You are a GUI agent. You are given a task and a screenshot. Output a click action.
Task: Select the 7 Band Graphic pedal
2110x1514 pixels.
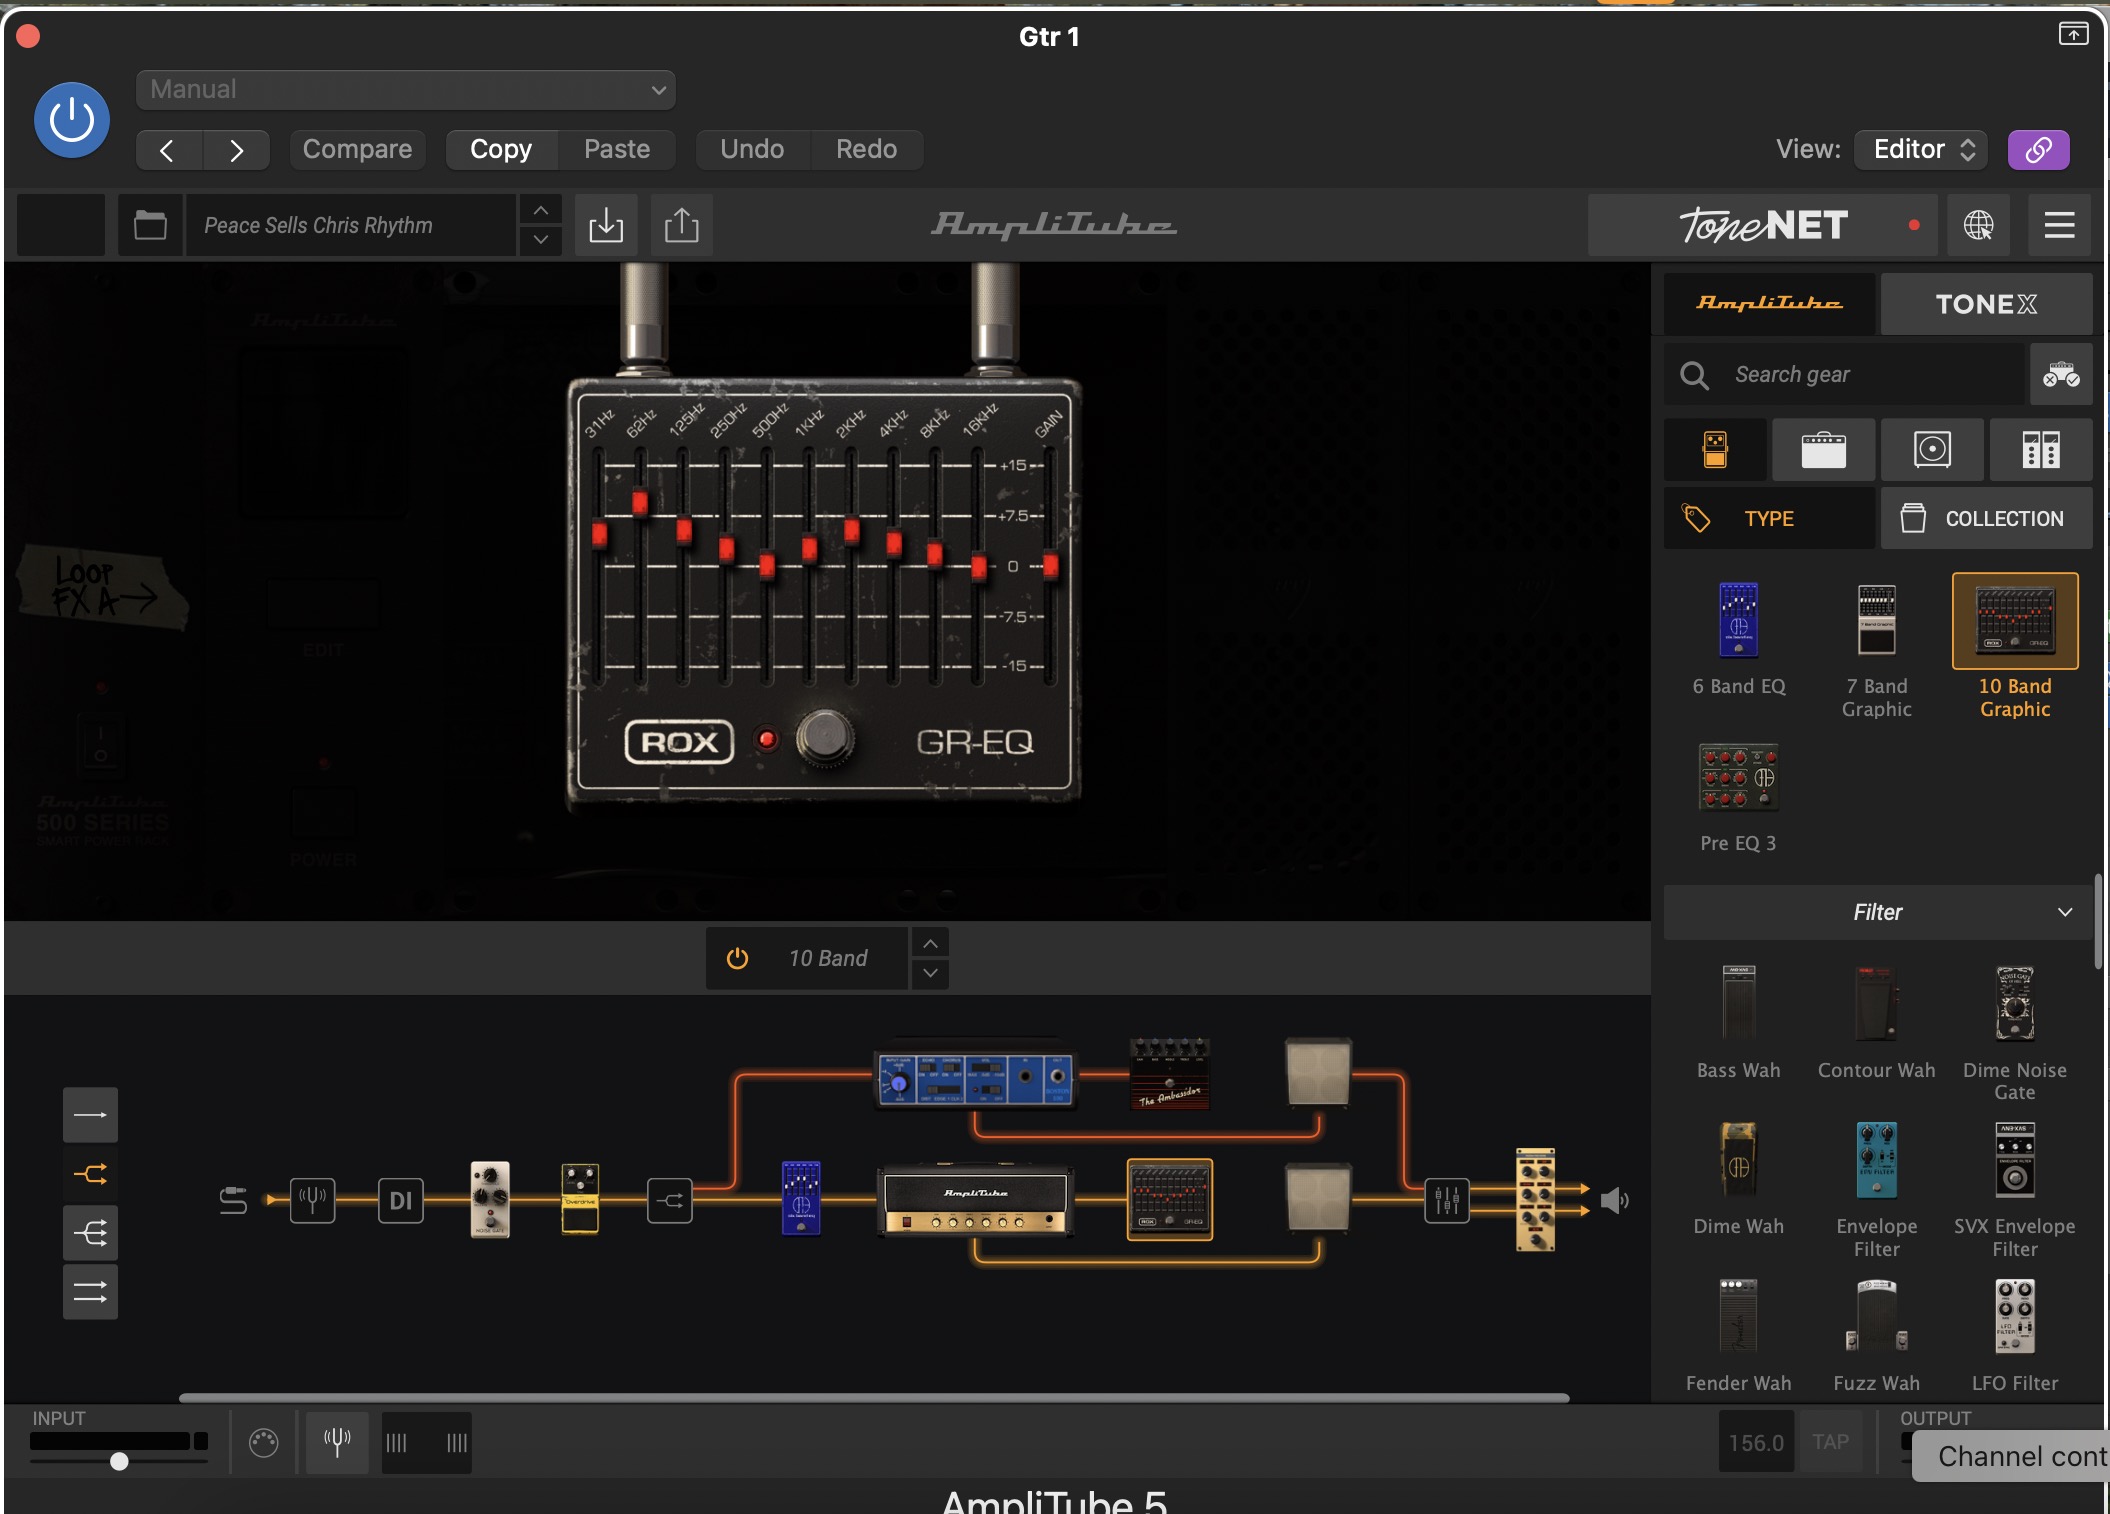tap(1877, 620)
